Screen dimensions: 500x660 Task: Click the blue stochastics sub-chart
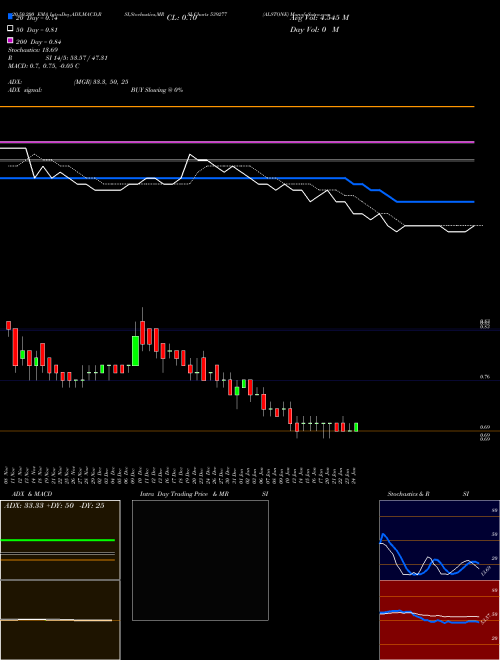tap(439, 540)
